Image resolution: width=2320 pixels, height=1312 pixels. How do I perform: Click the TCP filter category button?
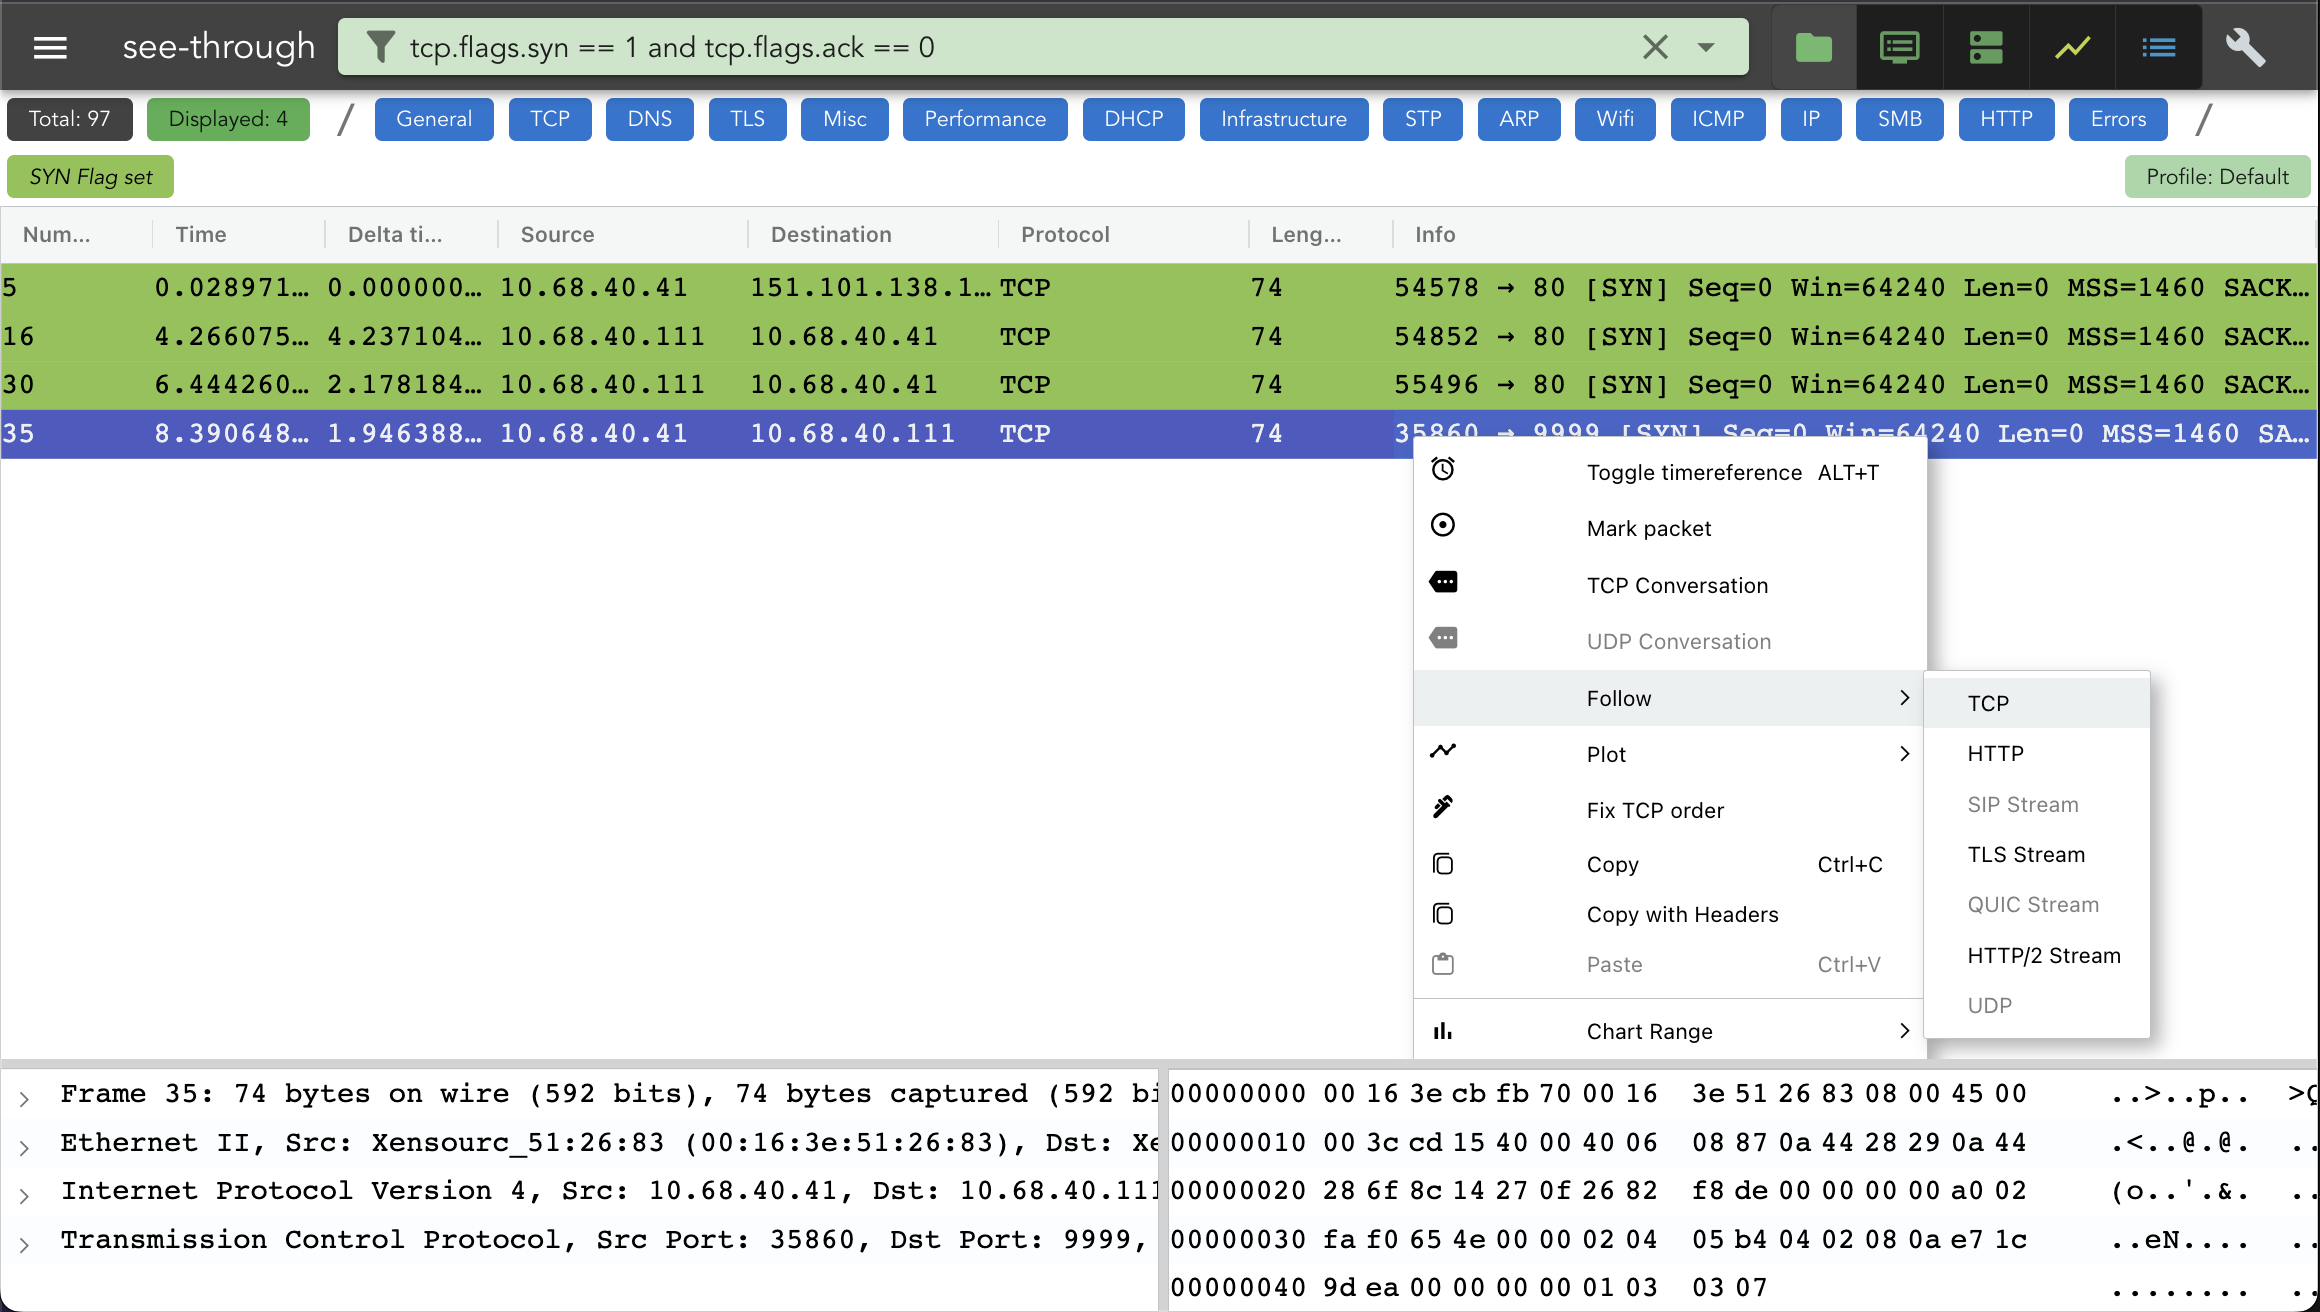tap(550, 119)
